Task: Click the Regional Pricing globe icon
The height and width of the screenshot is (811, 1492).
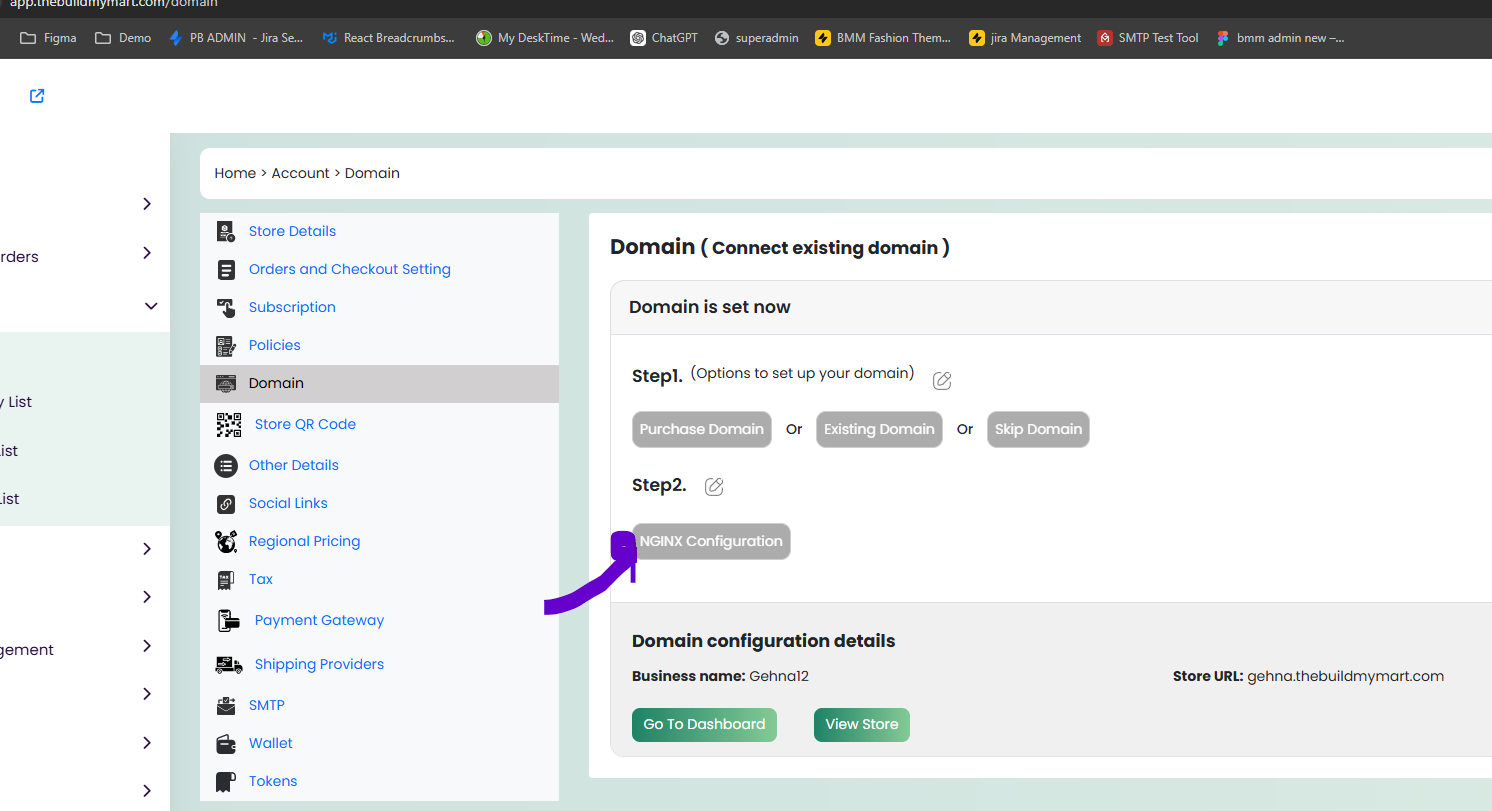Action: [x=226, y=541]
